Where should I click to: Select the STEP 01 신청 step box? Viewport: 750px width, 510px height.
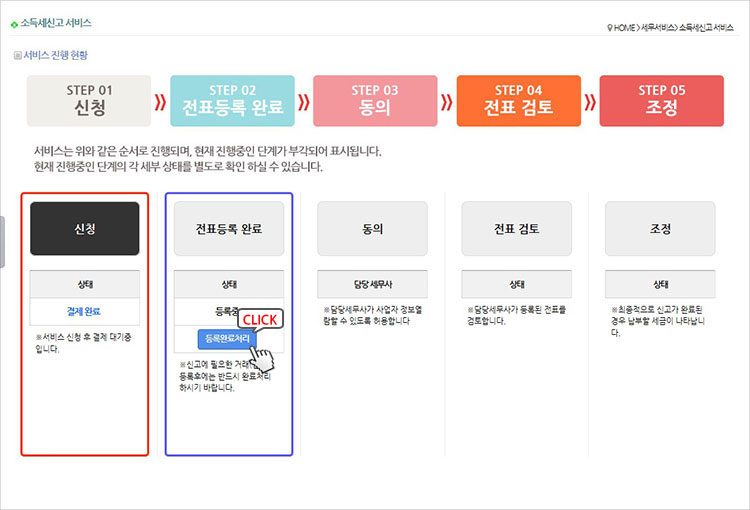[89, 100]
